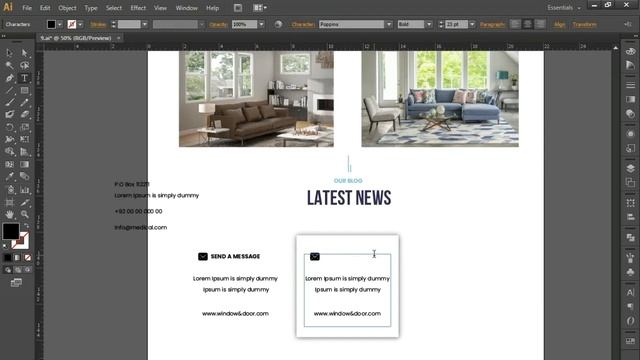Open the Stroke panel icon in dock
This screenshot has width=640, height=360.
click(630, 85)
